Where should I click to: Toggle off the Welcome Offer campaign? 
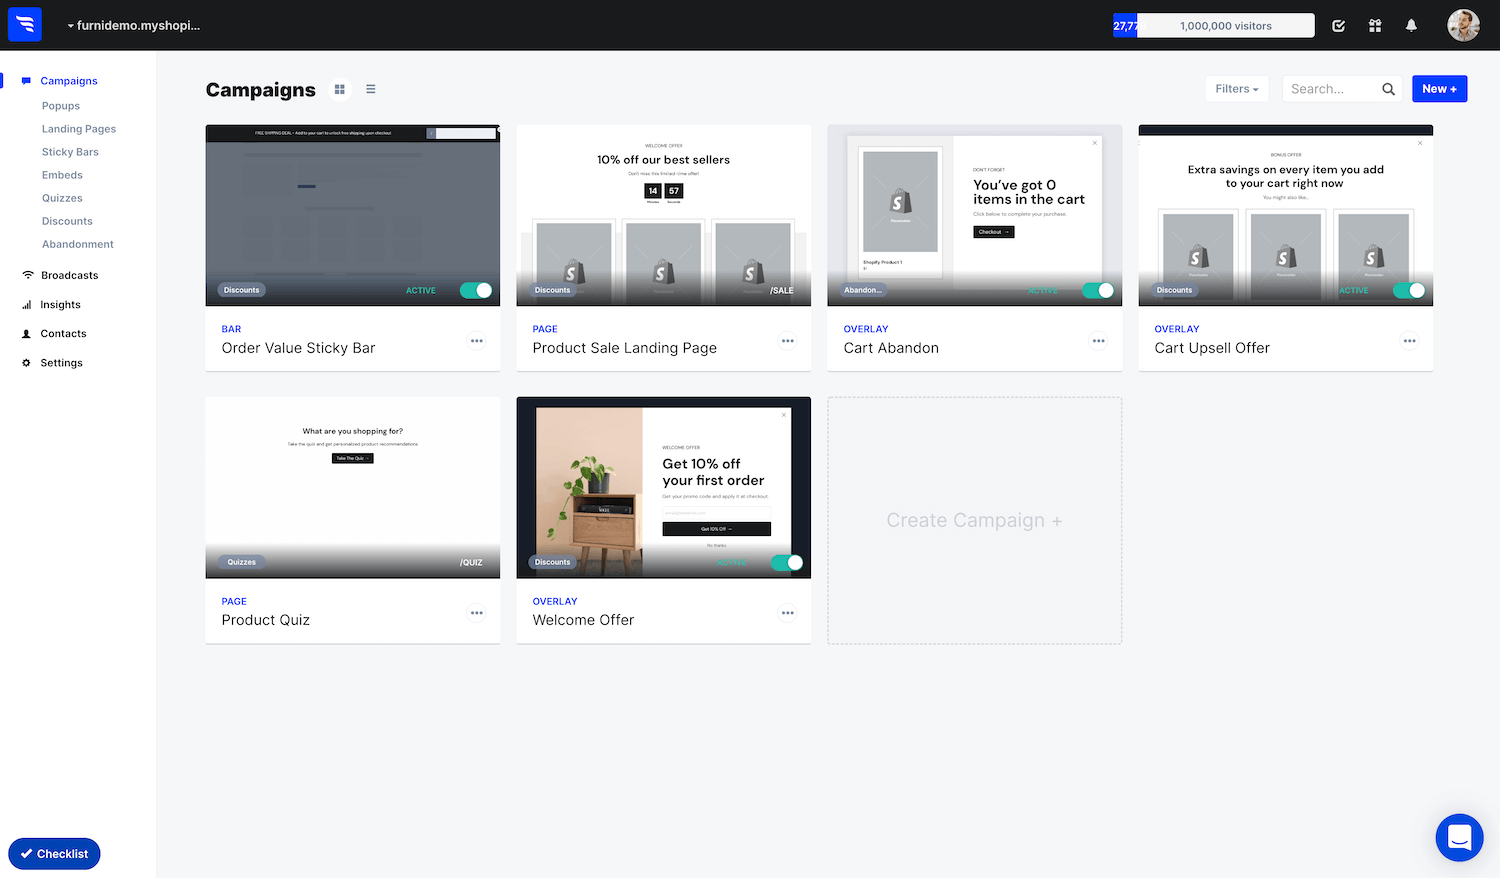787,562
